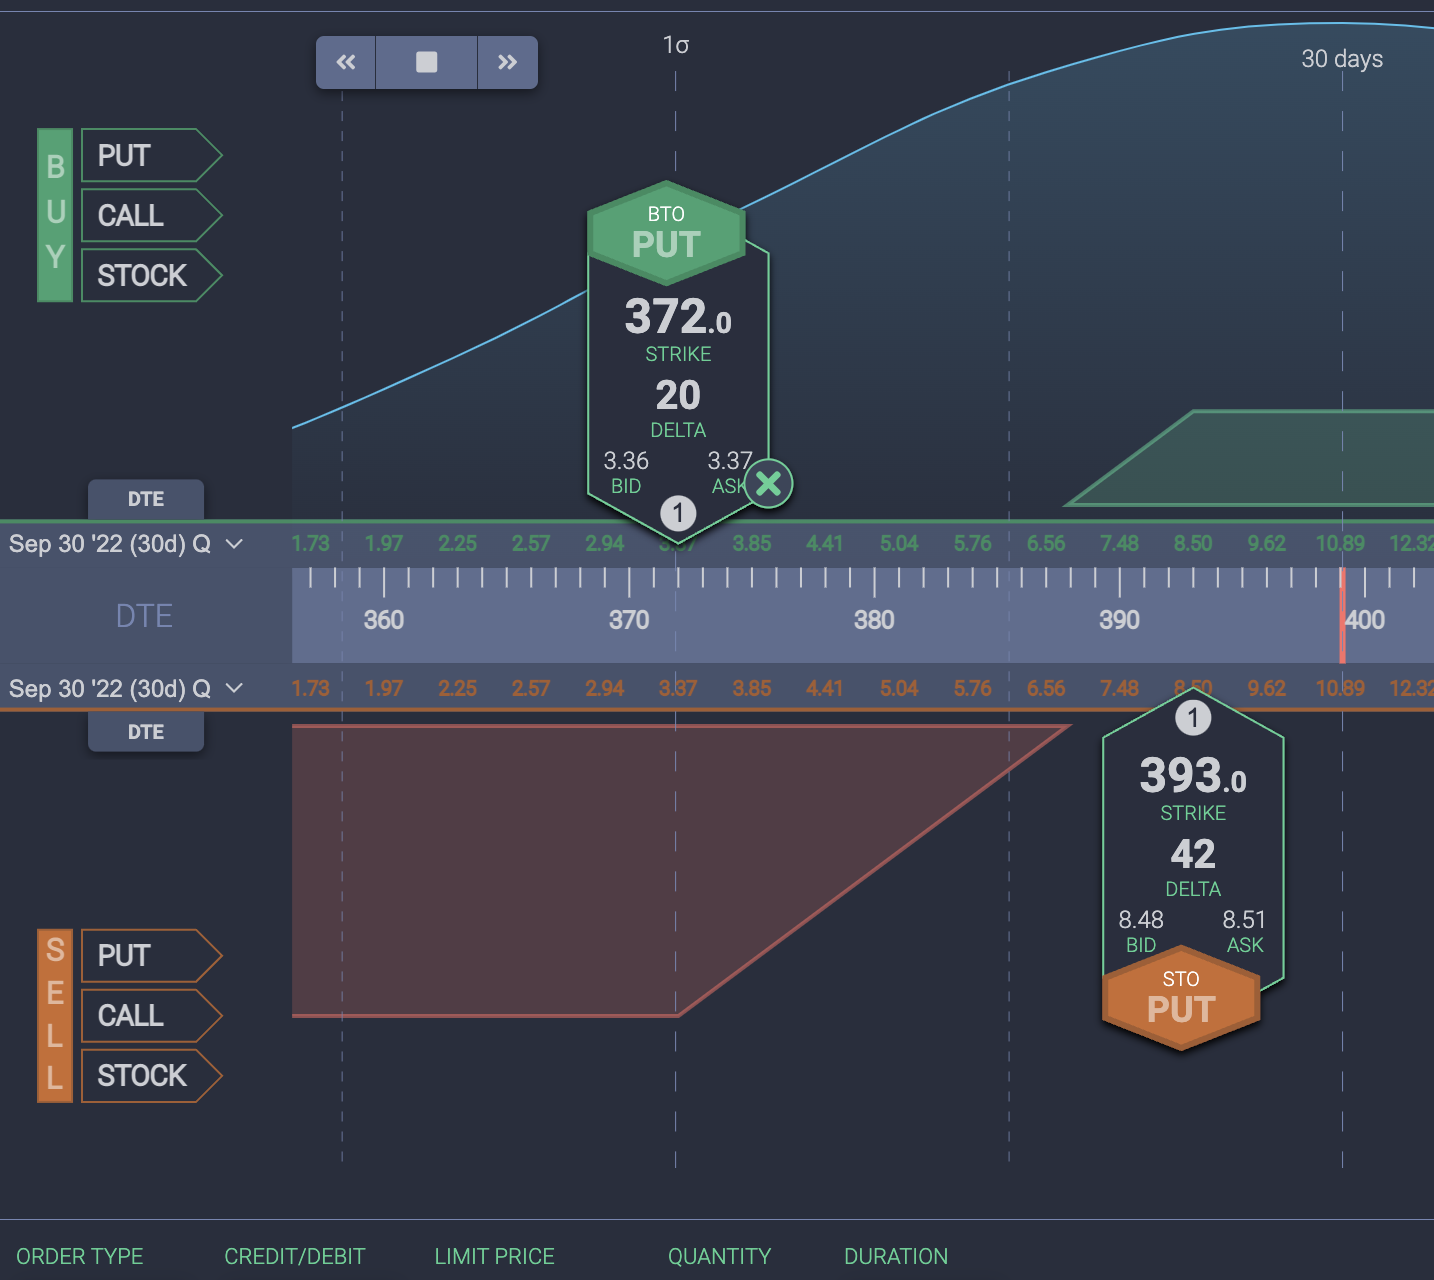Click the quantity badge on the 393 put
The width and height of the screenshot is (1434, 1280).
(x=1193, y=717)
